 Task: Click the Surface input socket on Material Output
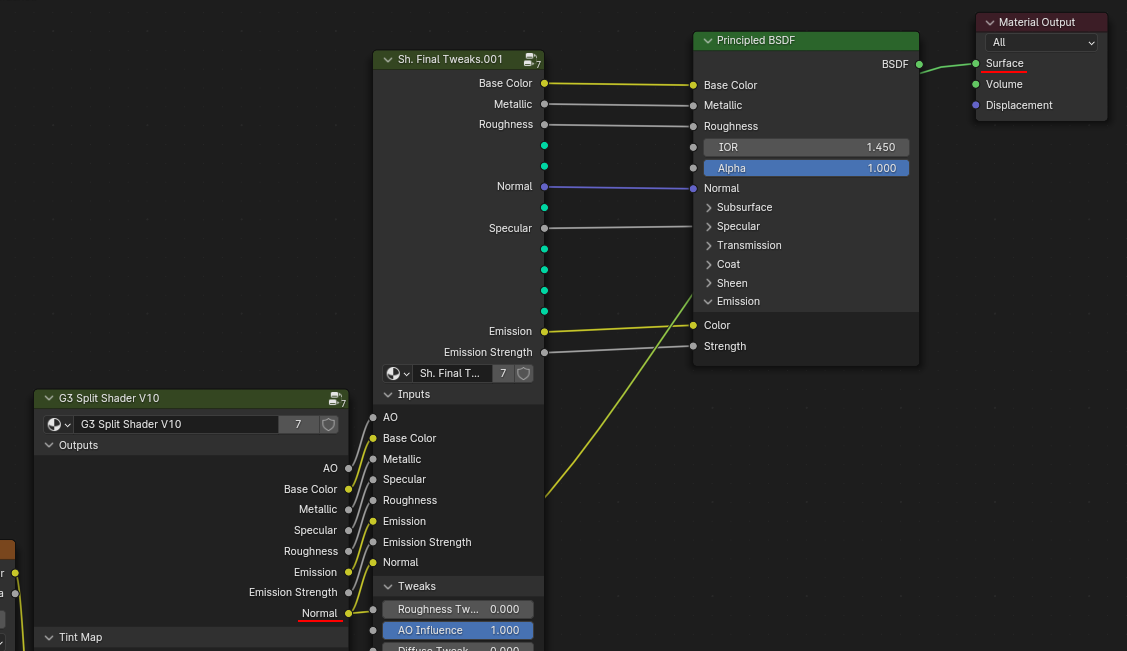976,63
